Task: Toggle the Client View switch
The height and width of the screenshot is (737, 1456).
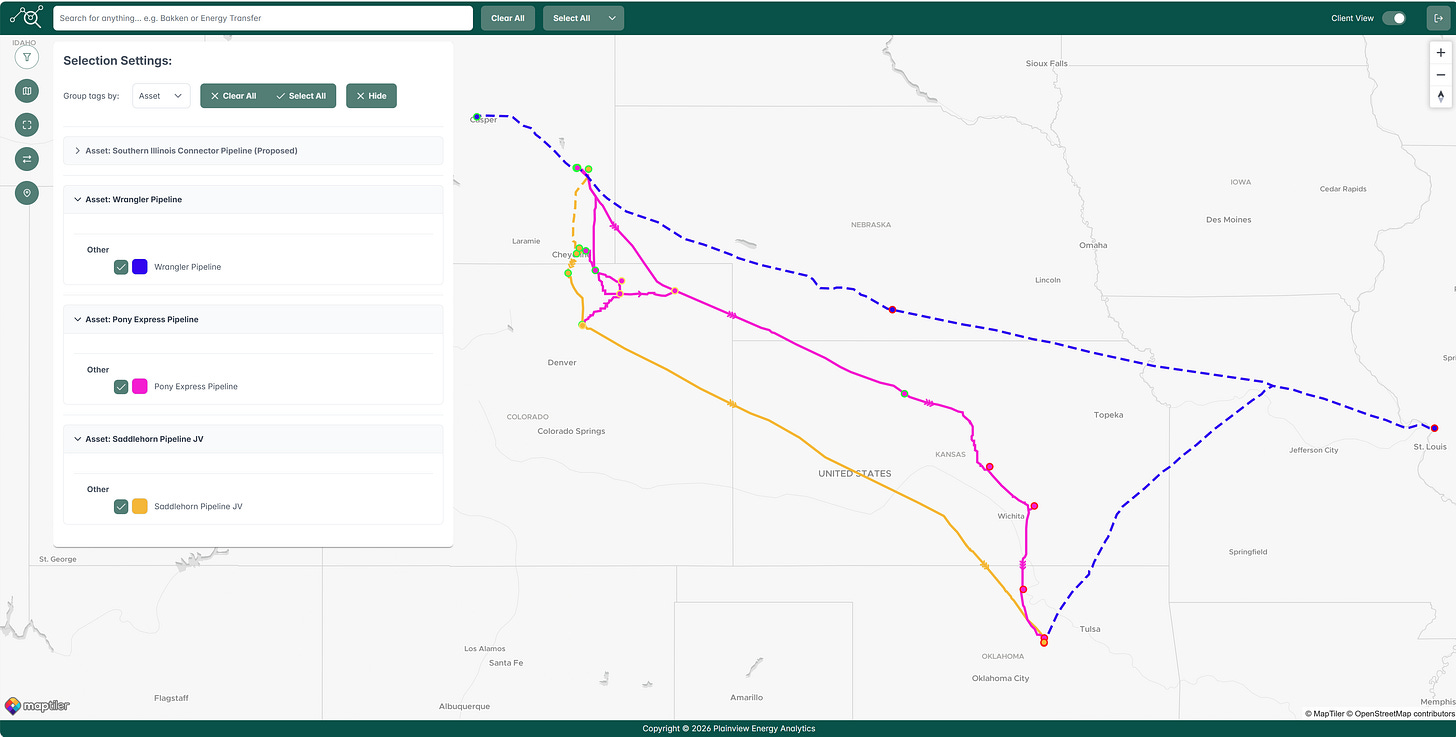Action: (1394, 18)
